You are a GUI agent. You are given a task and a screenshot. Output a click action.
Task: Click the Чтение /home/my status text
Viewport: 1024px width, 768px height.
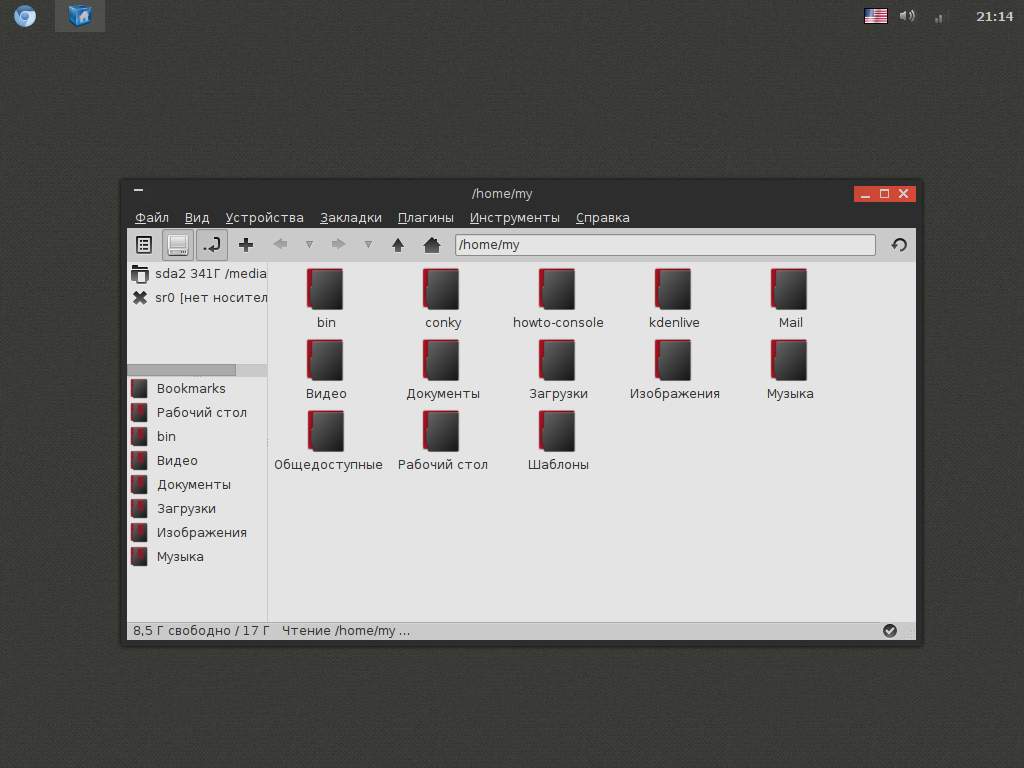346,631
